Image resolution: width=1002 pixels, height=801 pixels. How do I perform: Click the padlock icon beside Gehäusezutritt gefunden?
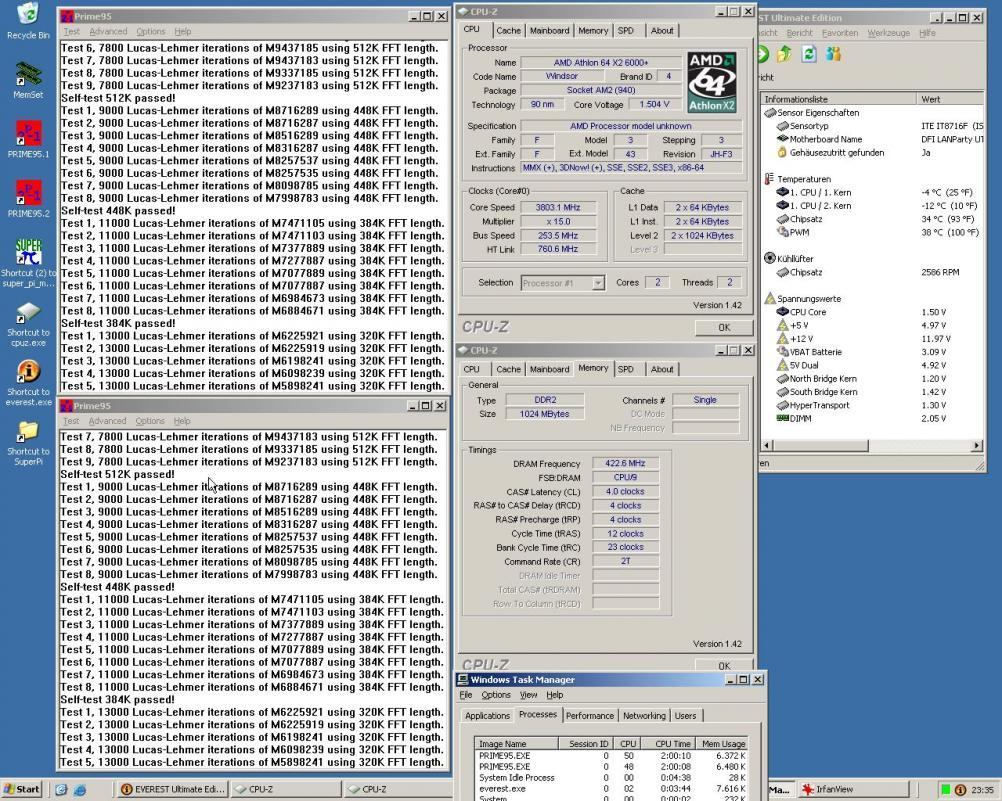point(782,152)
